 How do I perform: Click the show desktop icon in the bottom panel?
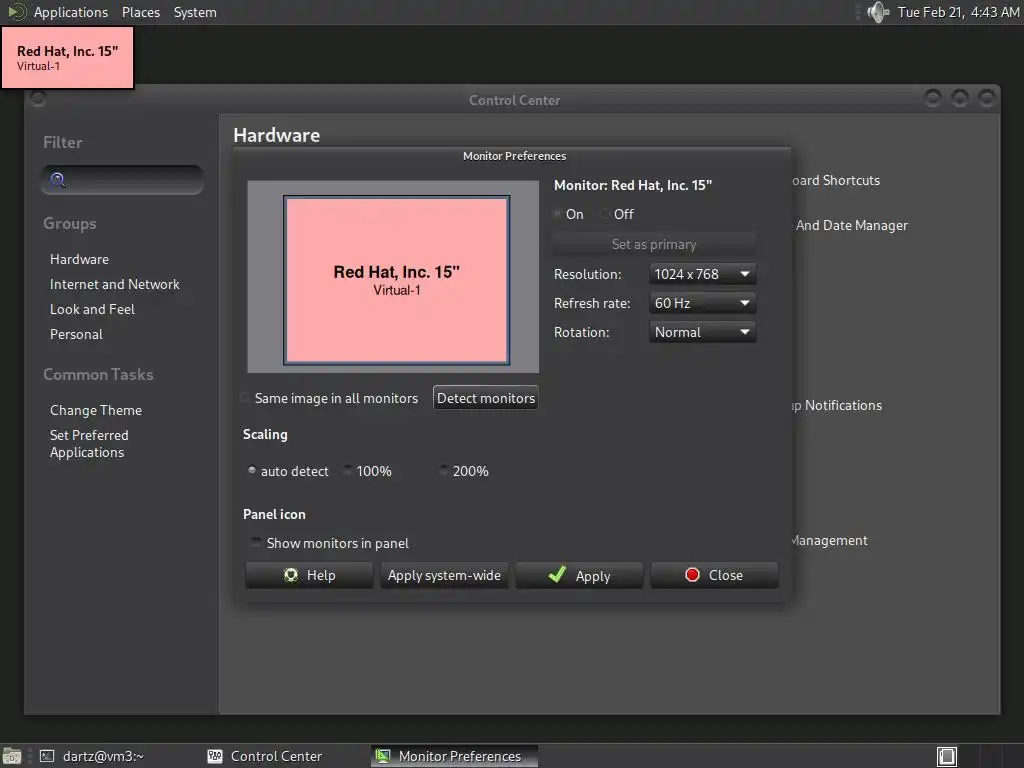coord(12,756)
